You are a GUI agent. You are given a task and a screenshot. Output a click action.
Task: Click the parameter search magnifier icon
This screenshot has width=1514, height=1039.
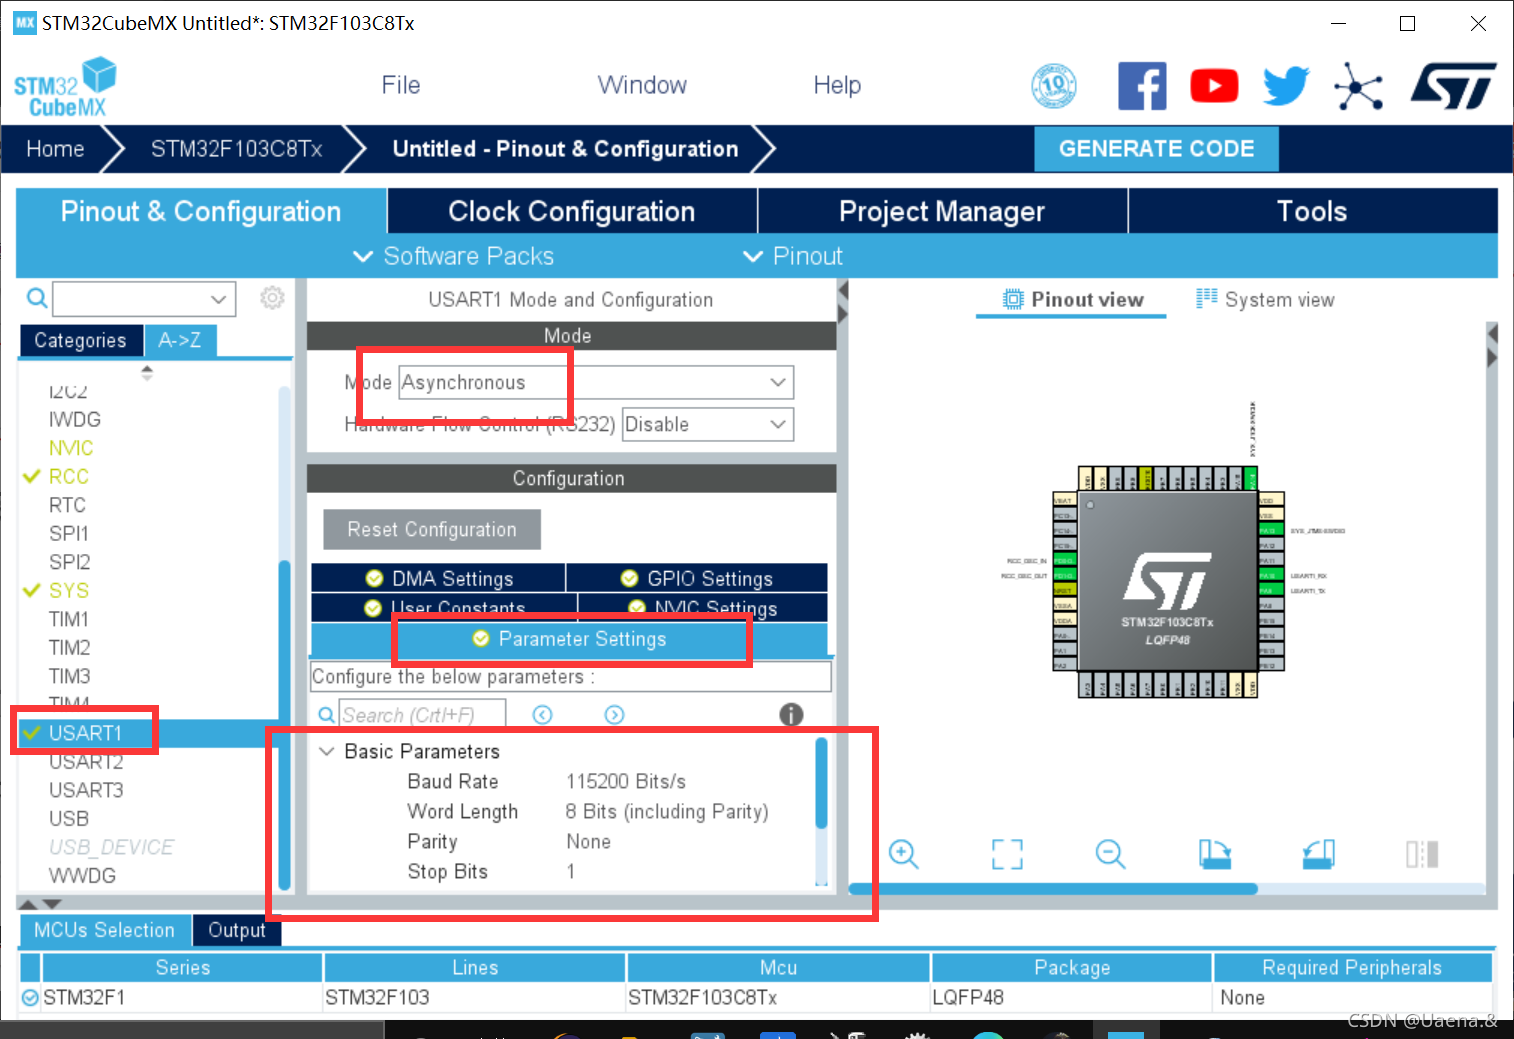326,715
